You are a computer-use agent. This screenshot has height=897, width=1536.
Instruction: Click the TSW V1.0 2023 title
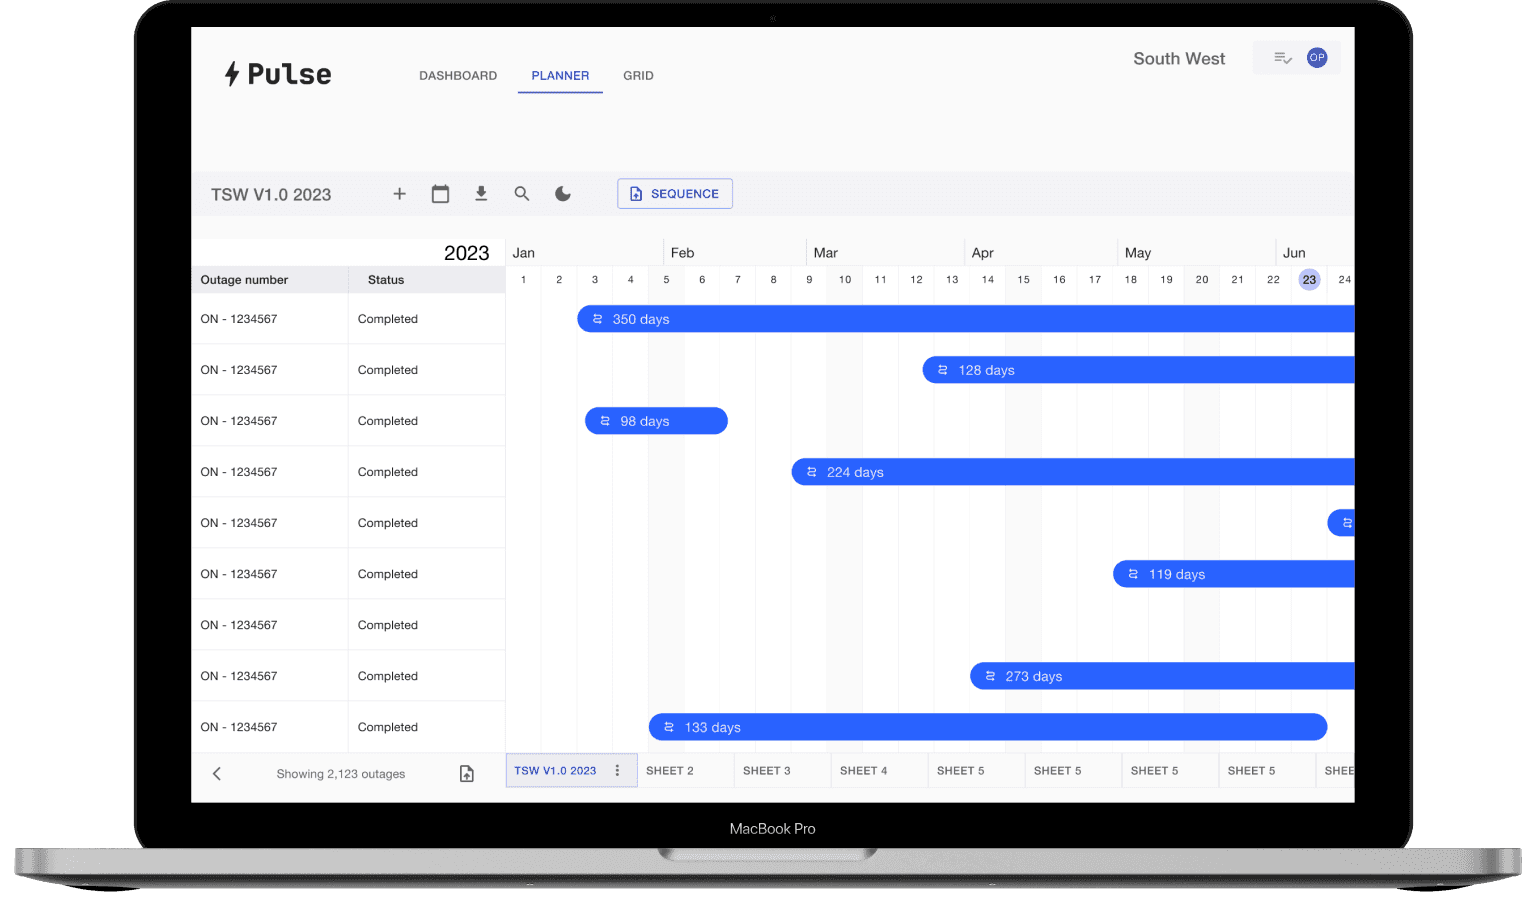[271, 195]
